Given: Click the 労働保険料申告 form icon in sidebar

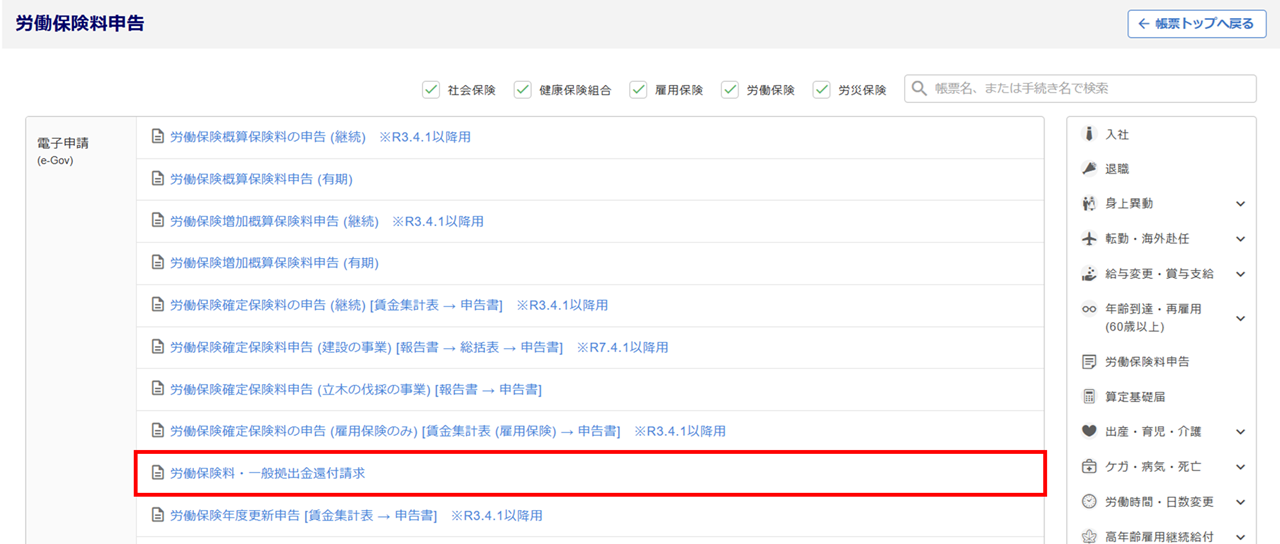Looking at the screenshot, I should click(1090, 362).
